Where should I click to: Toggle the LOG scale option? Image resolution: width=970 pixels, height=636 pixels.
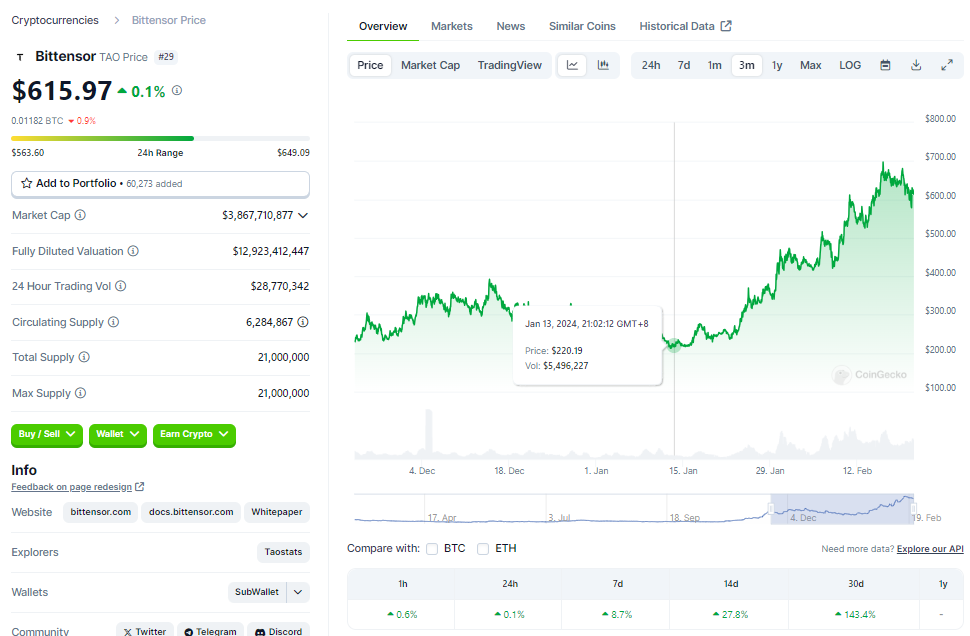point(850,65)
